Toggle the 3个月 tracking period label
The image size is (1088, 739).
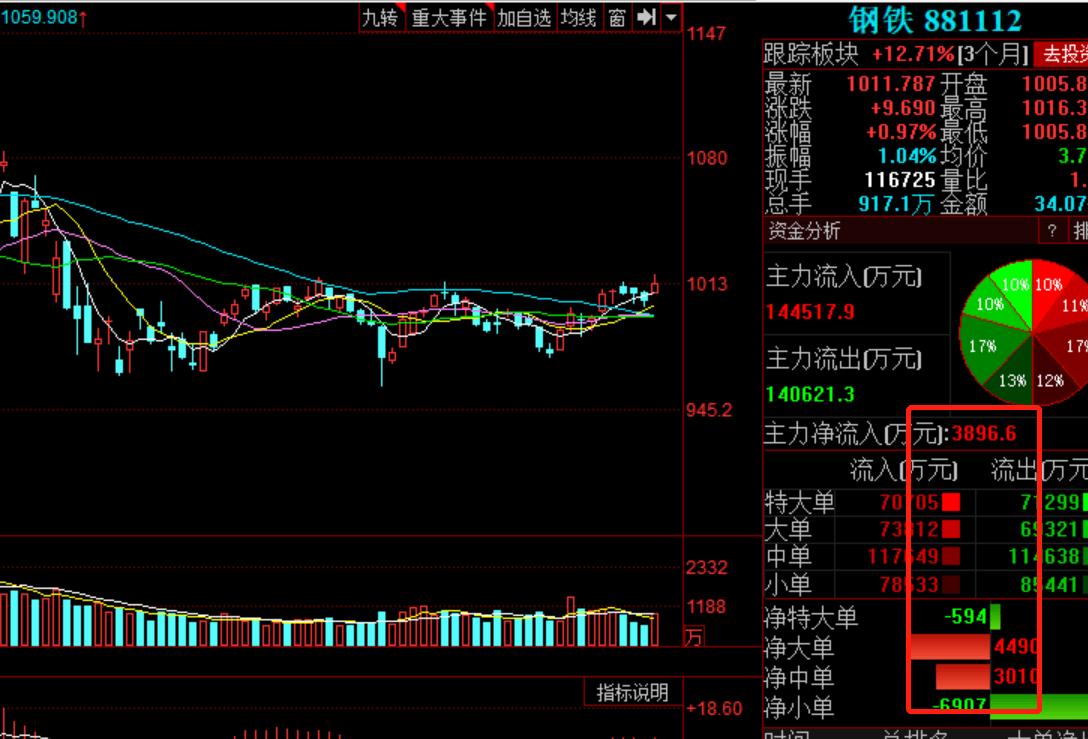tap(997, 57)
